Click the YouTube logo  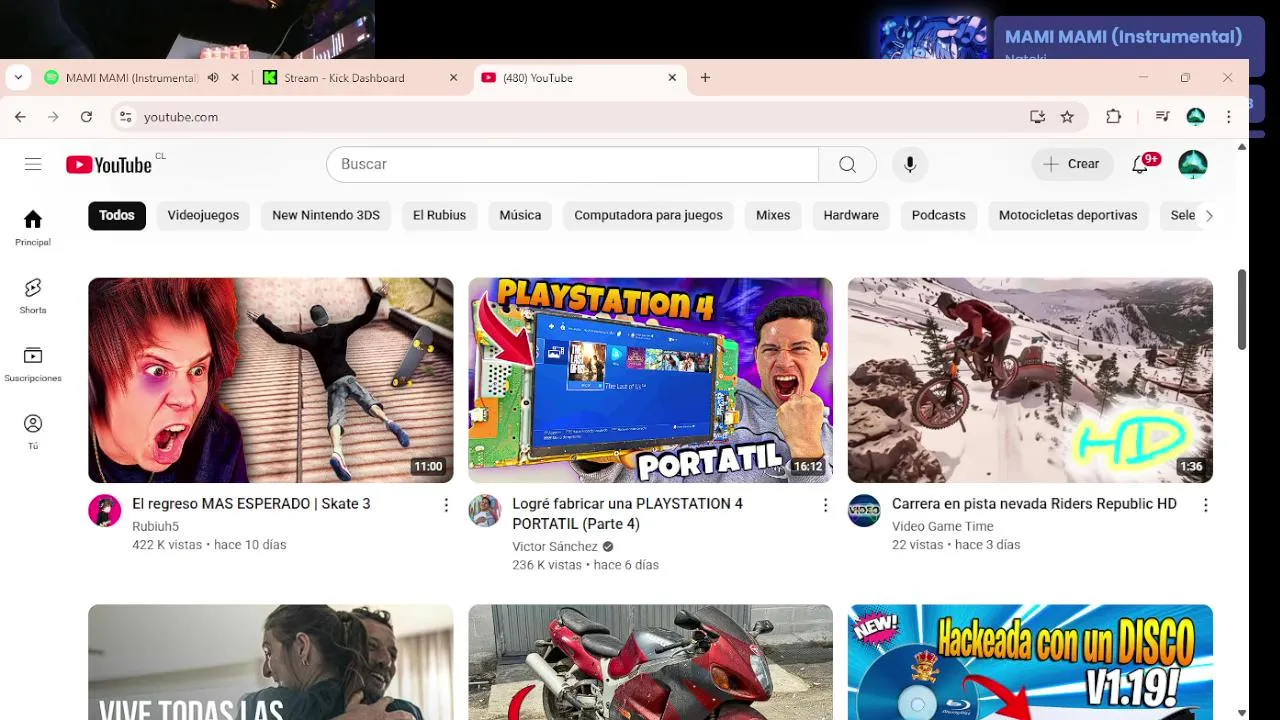coord(109,165)
